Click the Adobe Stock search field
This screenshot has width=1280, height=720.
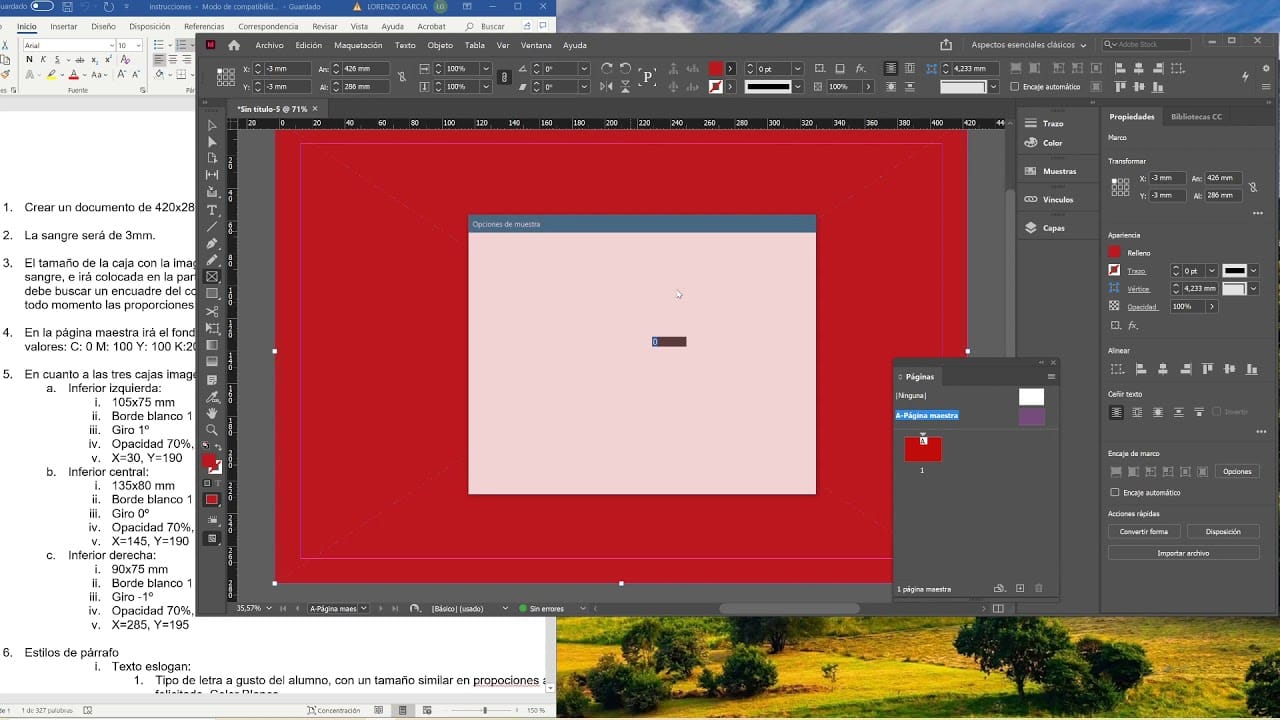[x=1147, y=45]
